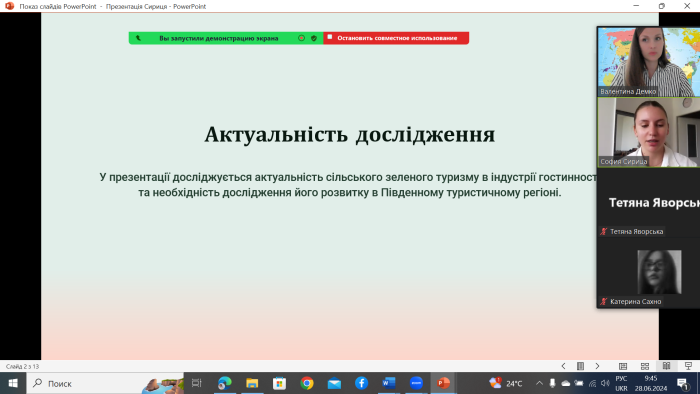The width and height of the screenshot is (700, 394).
Task: Click the Zoom recording indicator icon
Action: [x=301, y=38]
